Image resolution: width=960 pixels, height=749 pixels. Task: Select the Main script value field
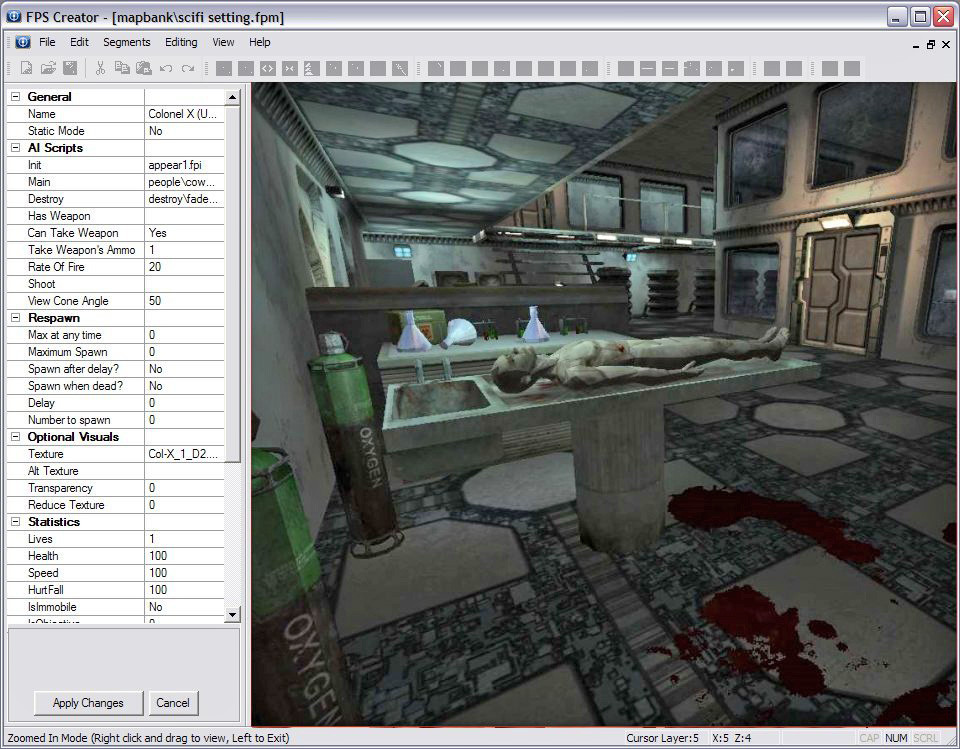(184, 182)
